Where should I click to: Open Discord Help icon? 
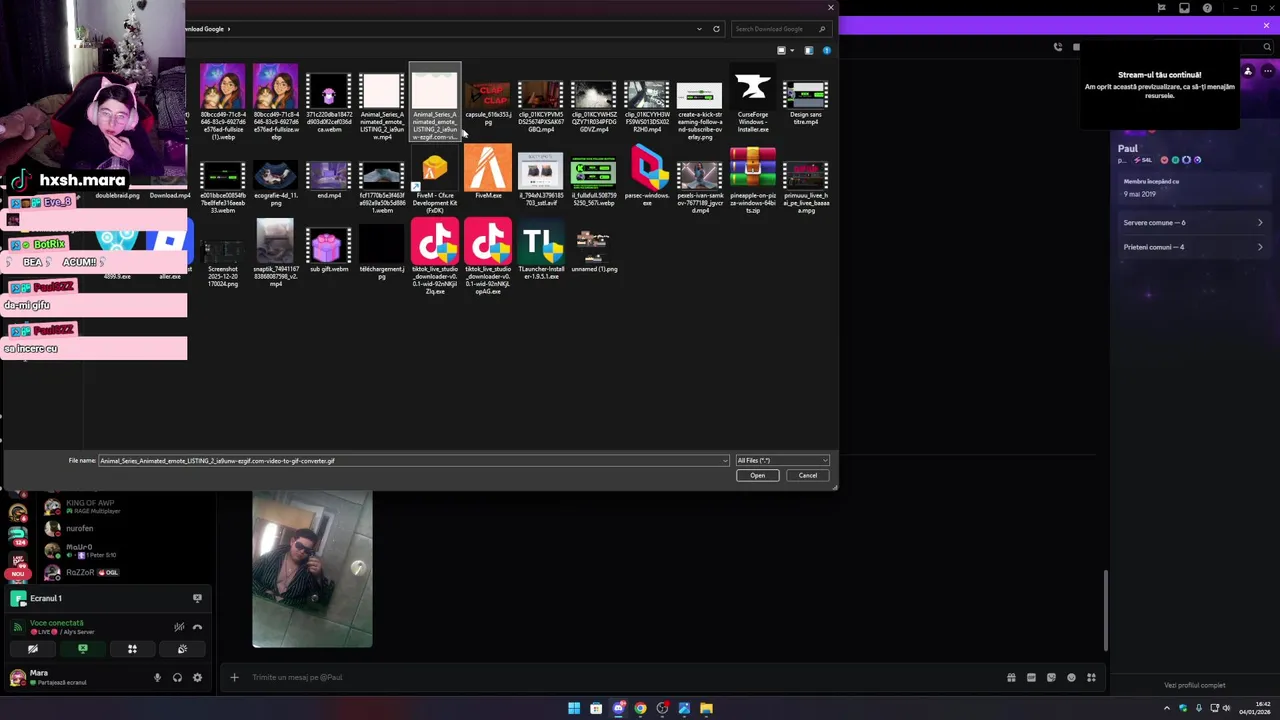tap(1207, 8)
